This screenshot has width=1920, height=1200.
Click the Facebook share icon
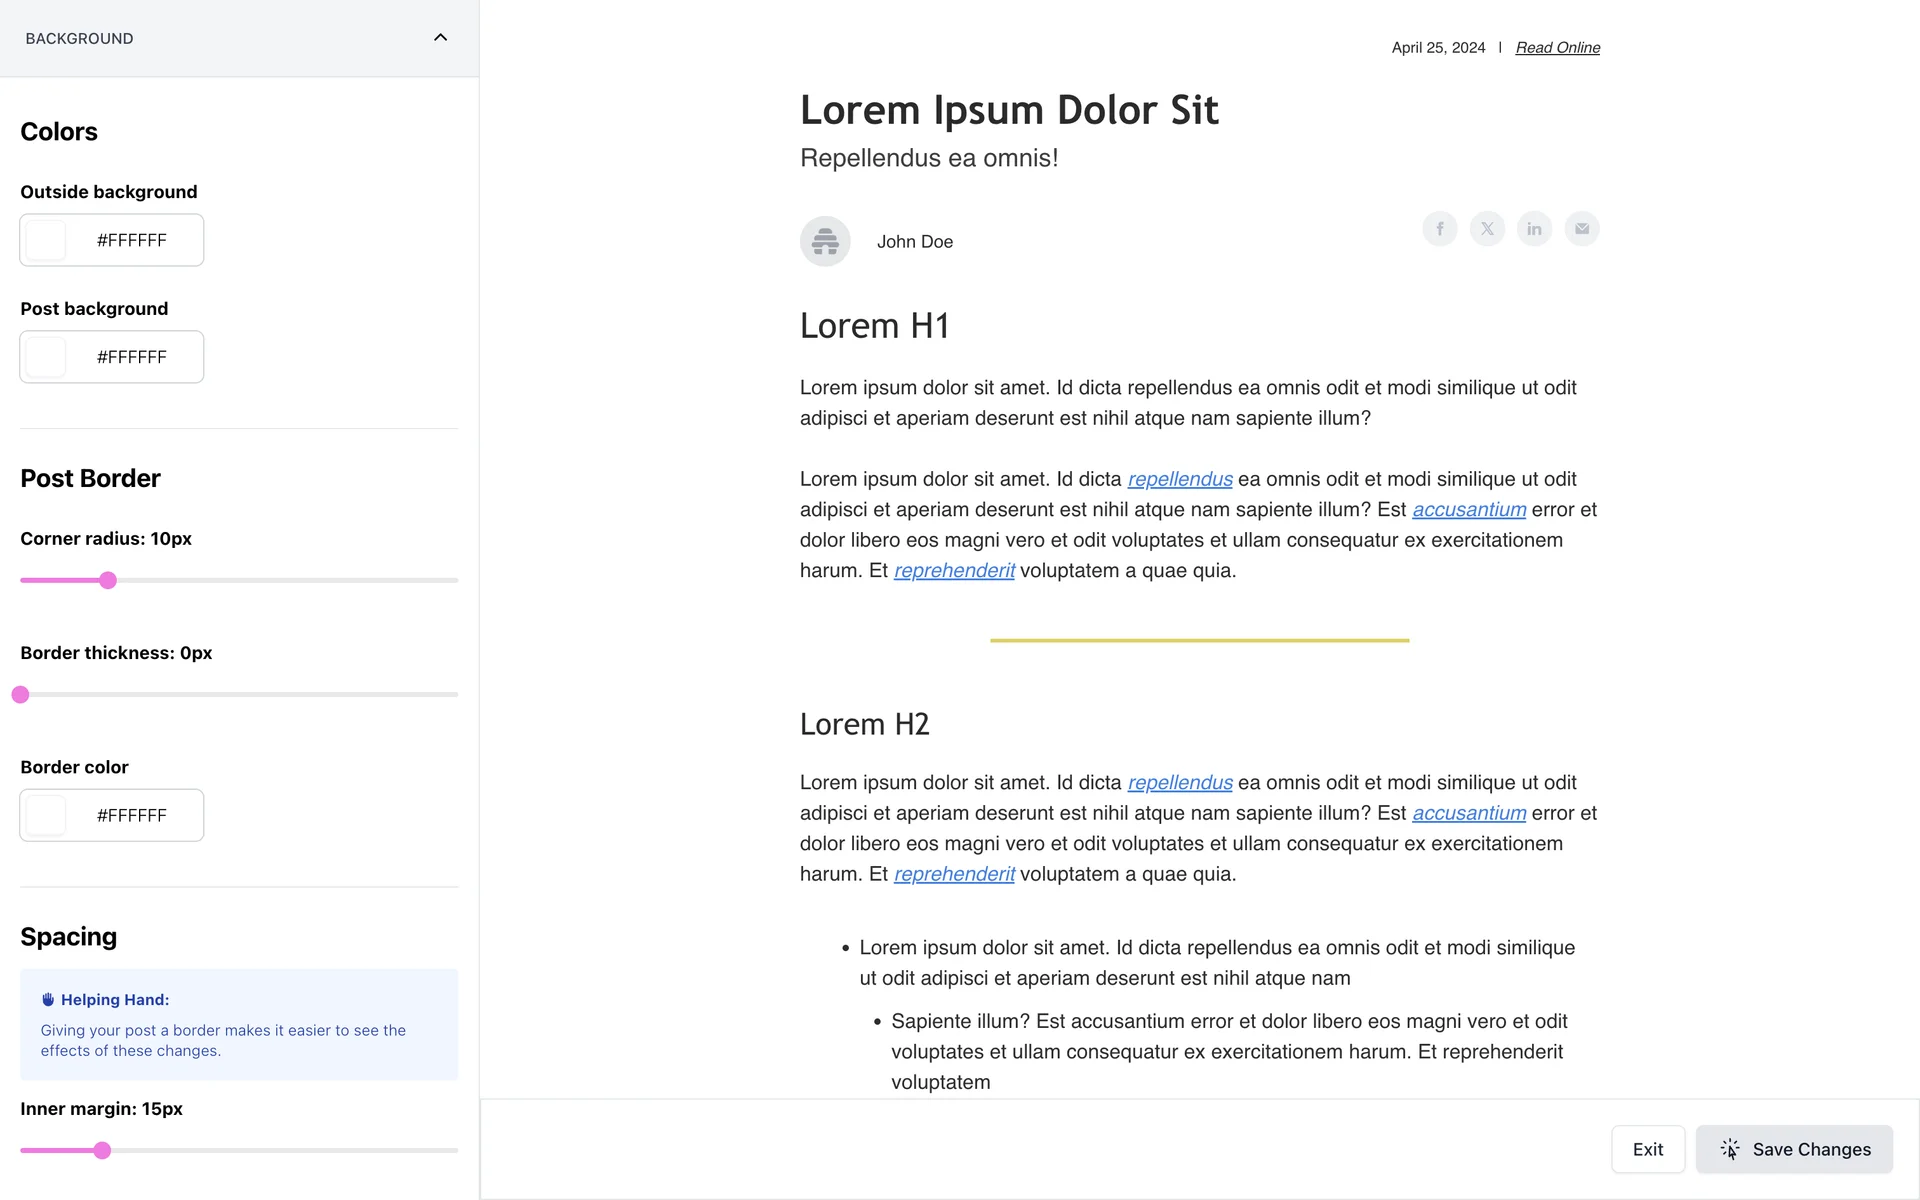pyautogui.click(x=1440, y=229)
